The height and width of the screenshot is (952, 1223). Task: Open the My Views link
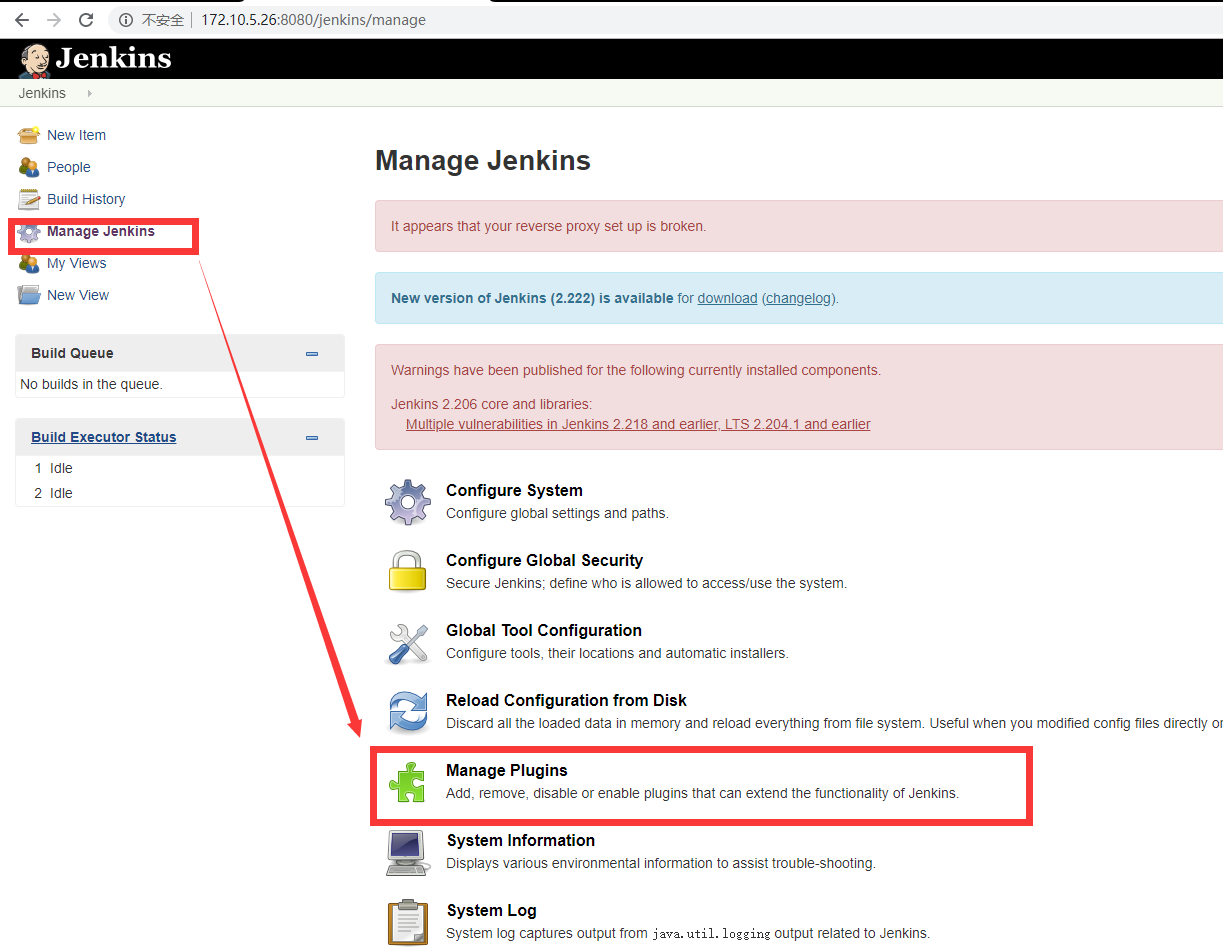(x=77, y=263)
